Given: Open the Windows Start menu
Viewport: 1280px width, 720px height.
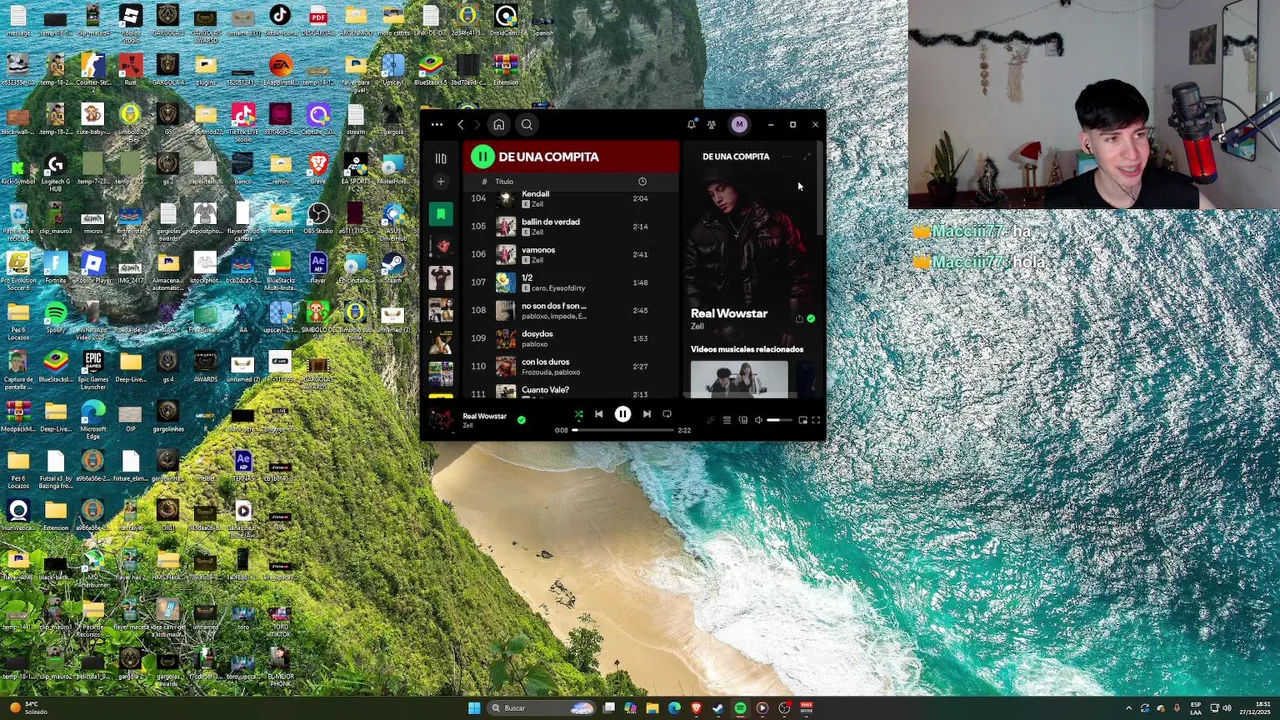Looking at the screenshot, I should click(x=474, y=708).
